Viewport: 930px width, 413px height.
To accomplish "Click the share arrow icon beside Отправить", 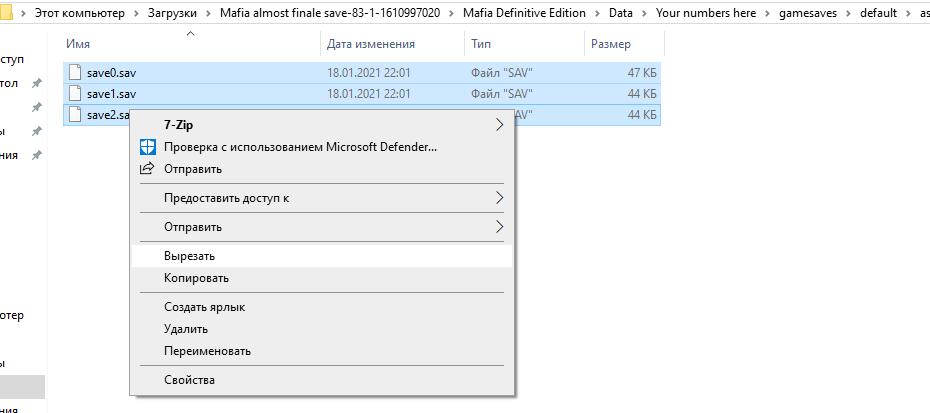I will (148, 169).
